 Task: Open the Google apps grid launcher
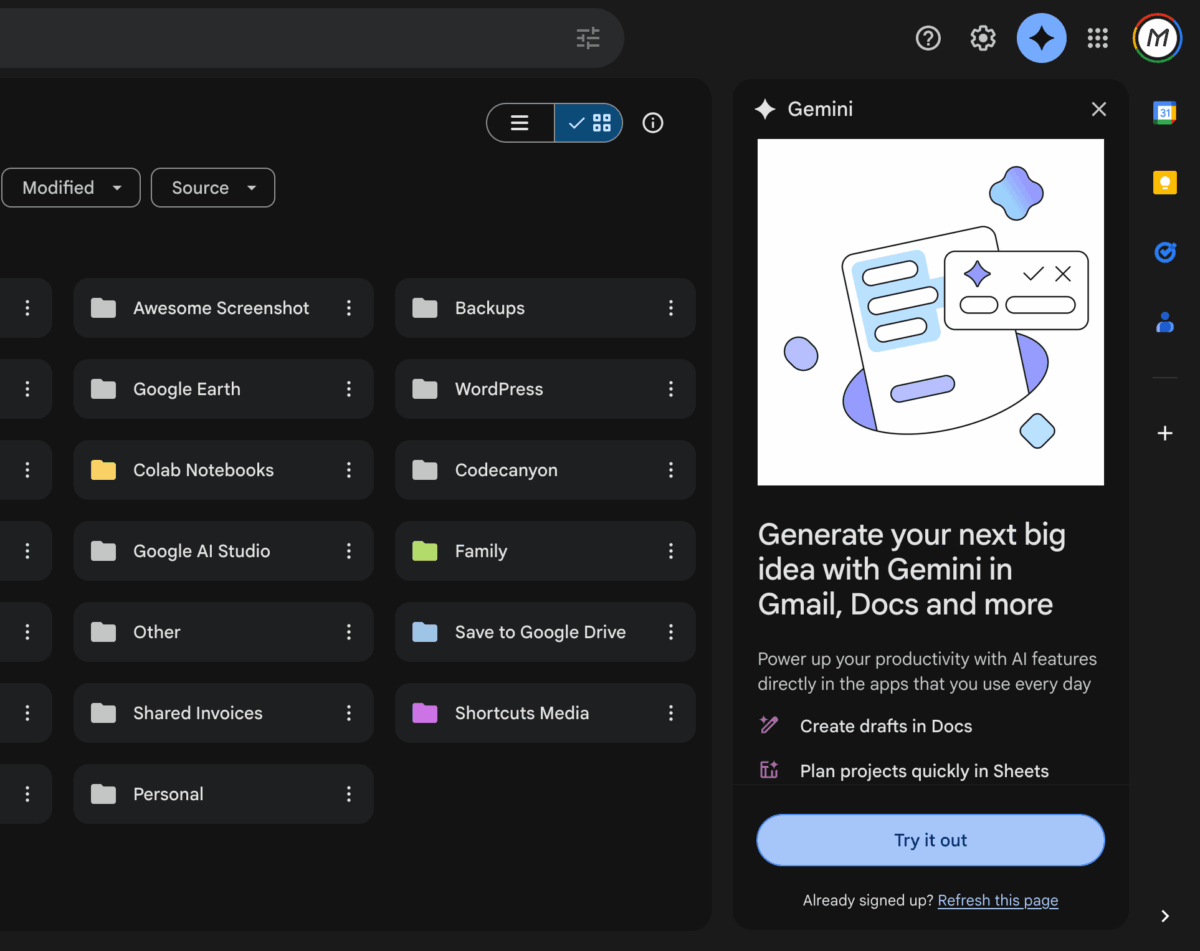click(1098, 38)
